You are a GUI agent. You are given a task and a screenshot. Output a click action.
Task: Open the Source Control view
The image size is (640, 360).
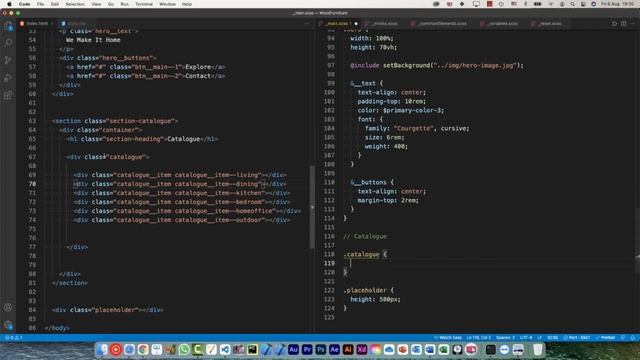click(x=8, y=60)
